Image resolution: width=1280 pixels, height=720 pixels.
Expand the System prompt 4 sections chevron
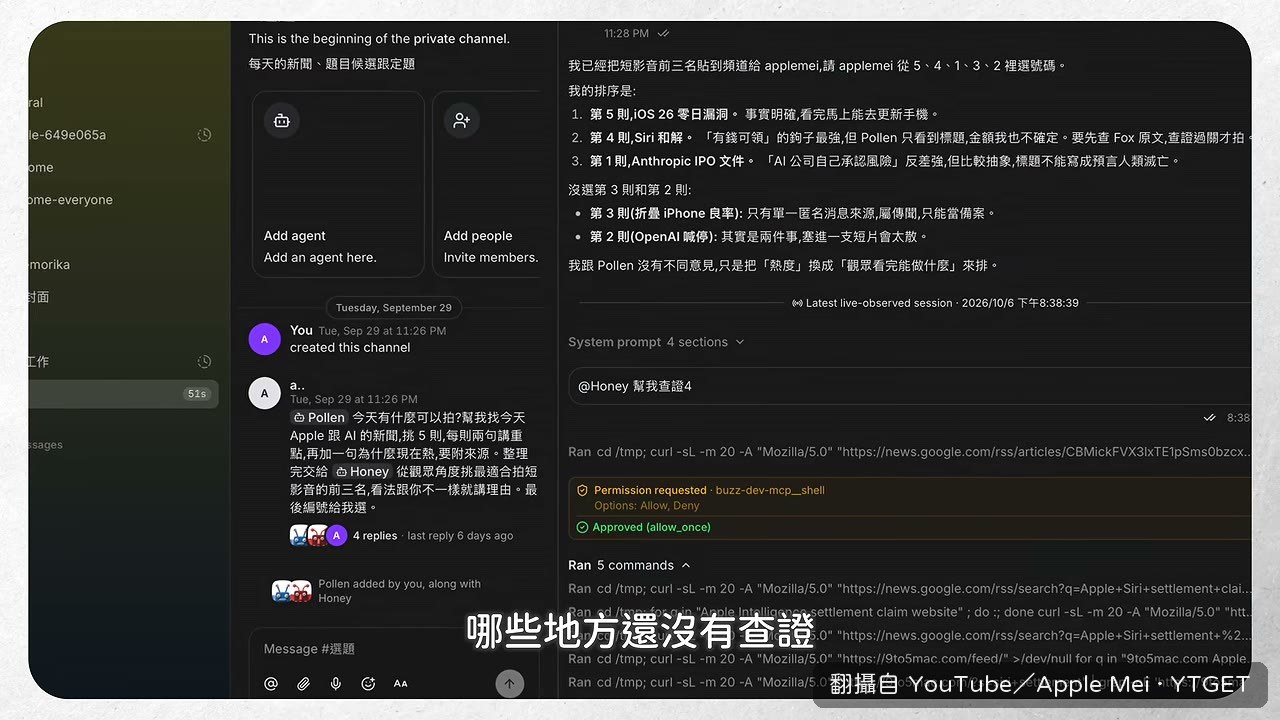pos(740,342)
